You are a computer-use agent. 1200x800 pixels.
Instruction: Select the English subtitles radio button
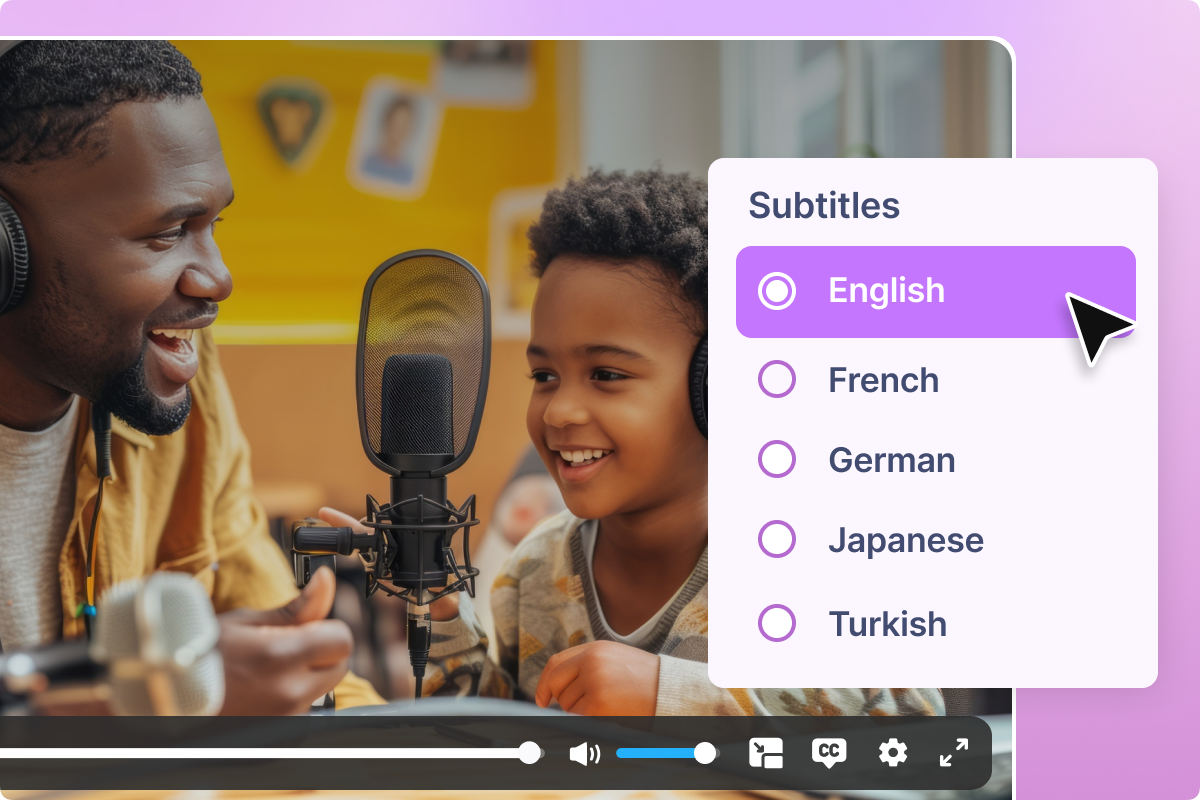(x=777, y=291)
